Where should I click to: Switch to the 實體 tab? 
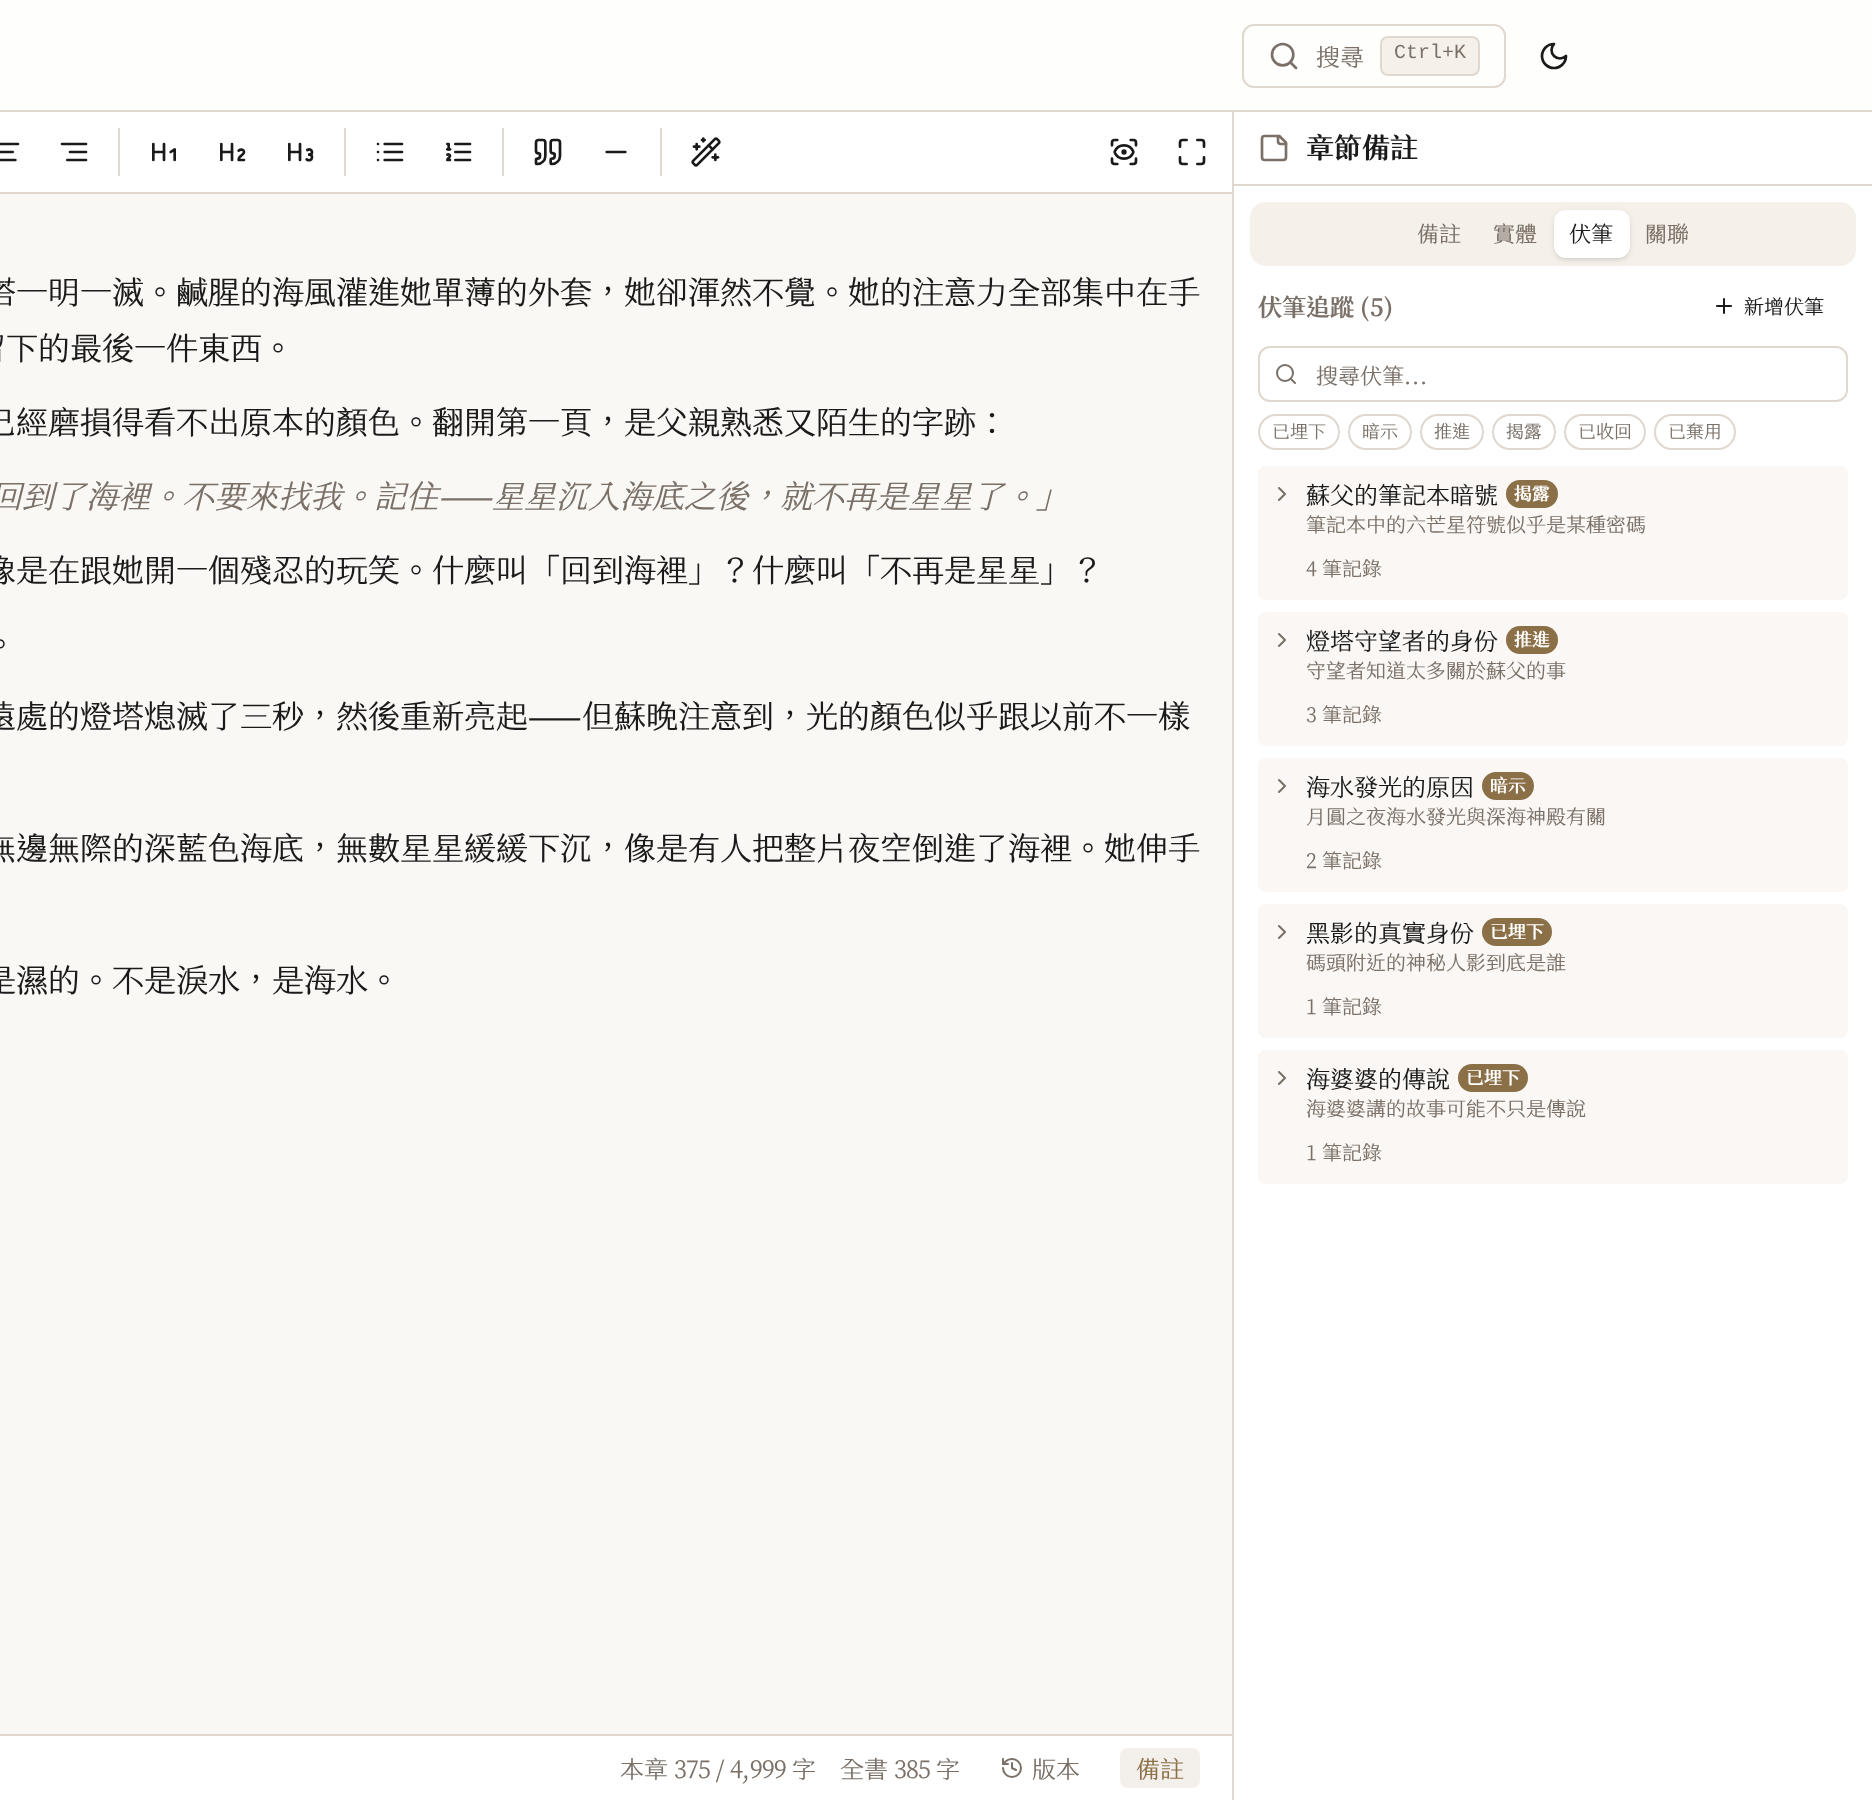point(1513,234)
